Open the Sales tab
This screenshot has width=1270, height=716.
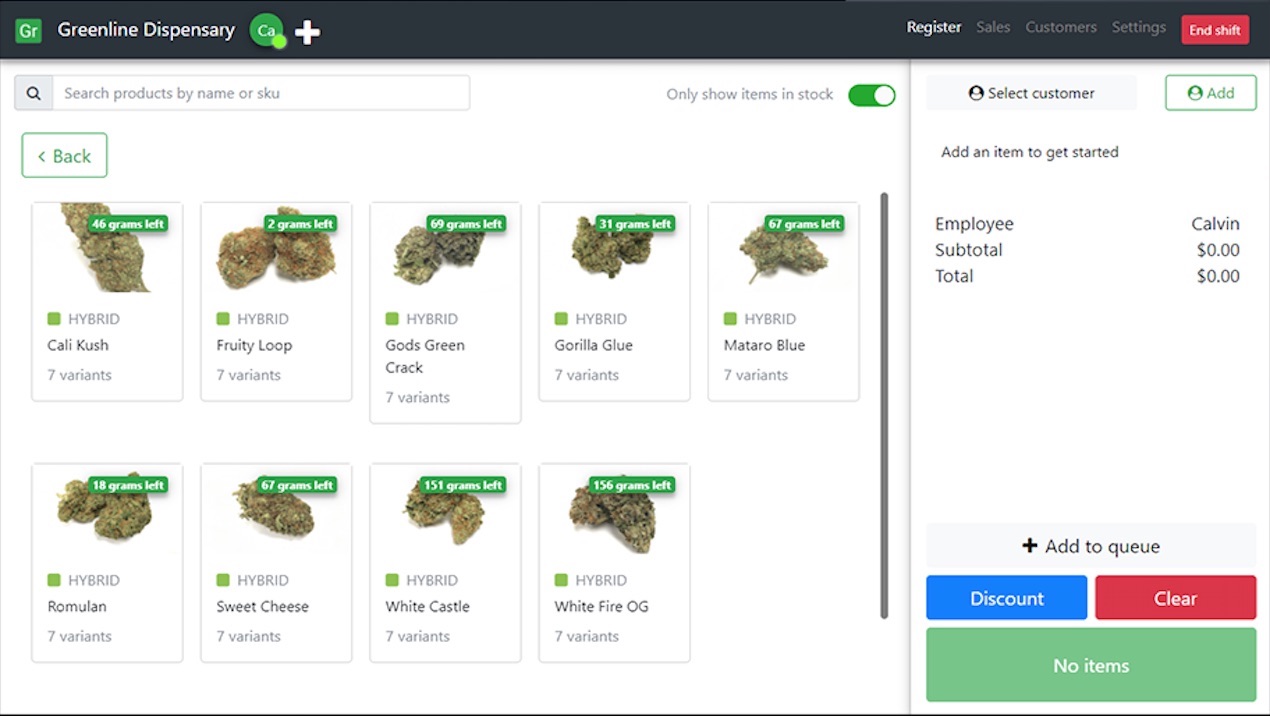click(x=992, y=28)
